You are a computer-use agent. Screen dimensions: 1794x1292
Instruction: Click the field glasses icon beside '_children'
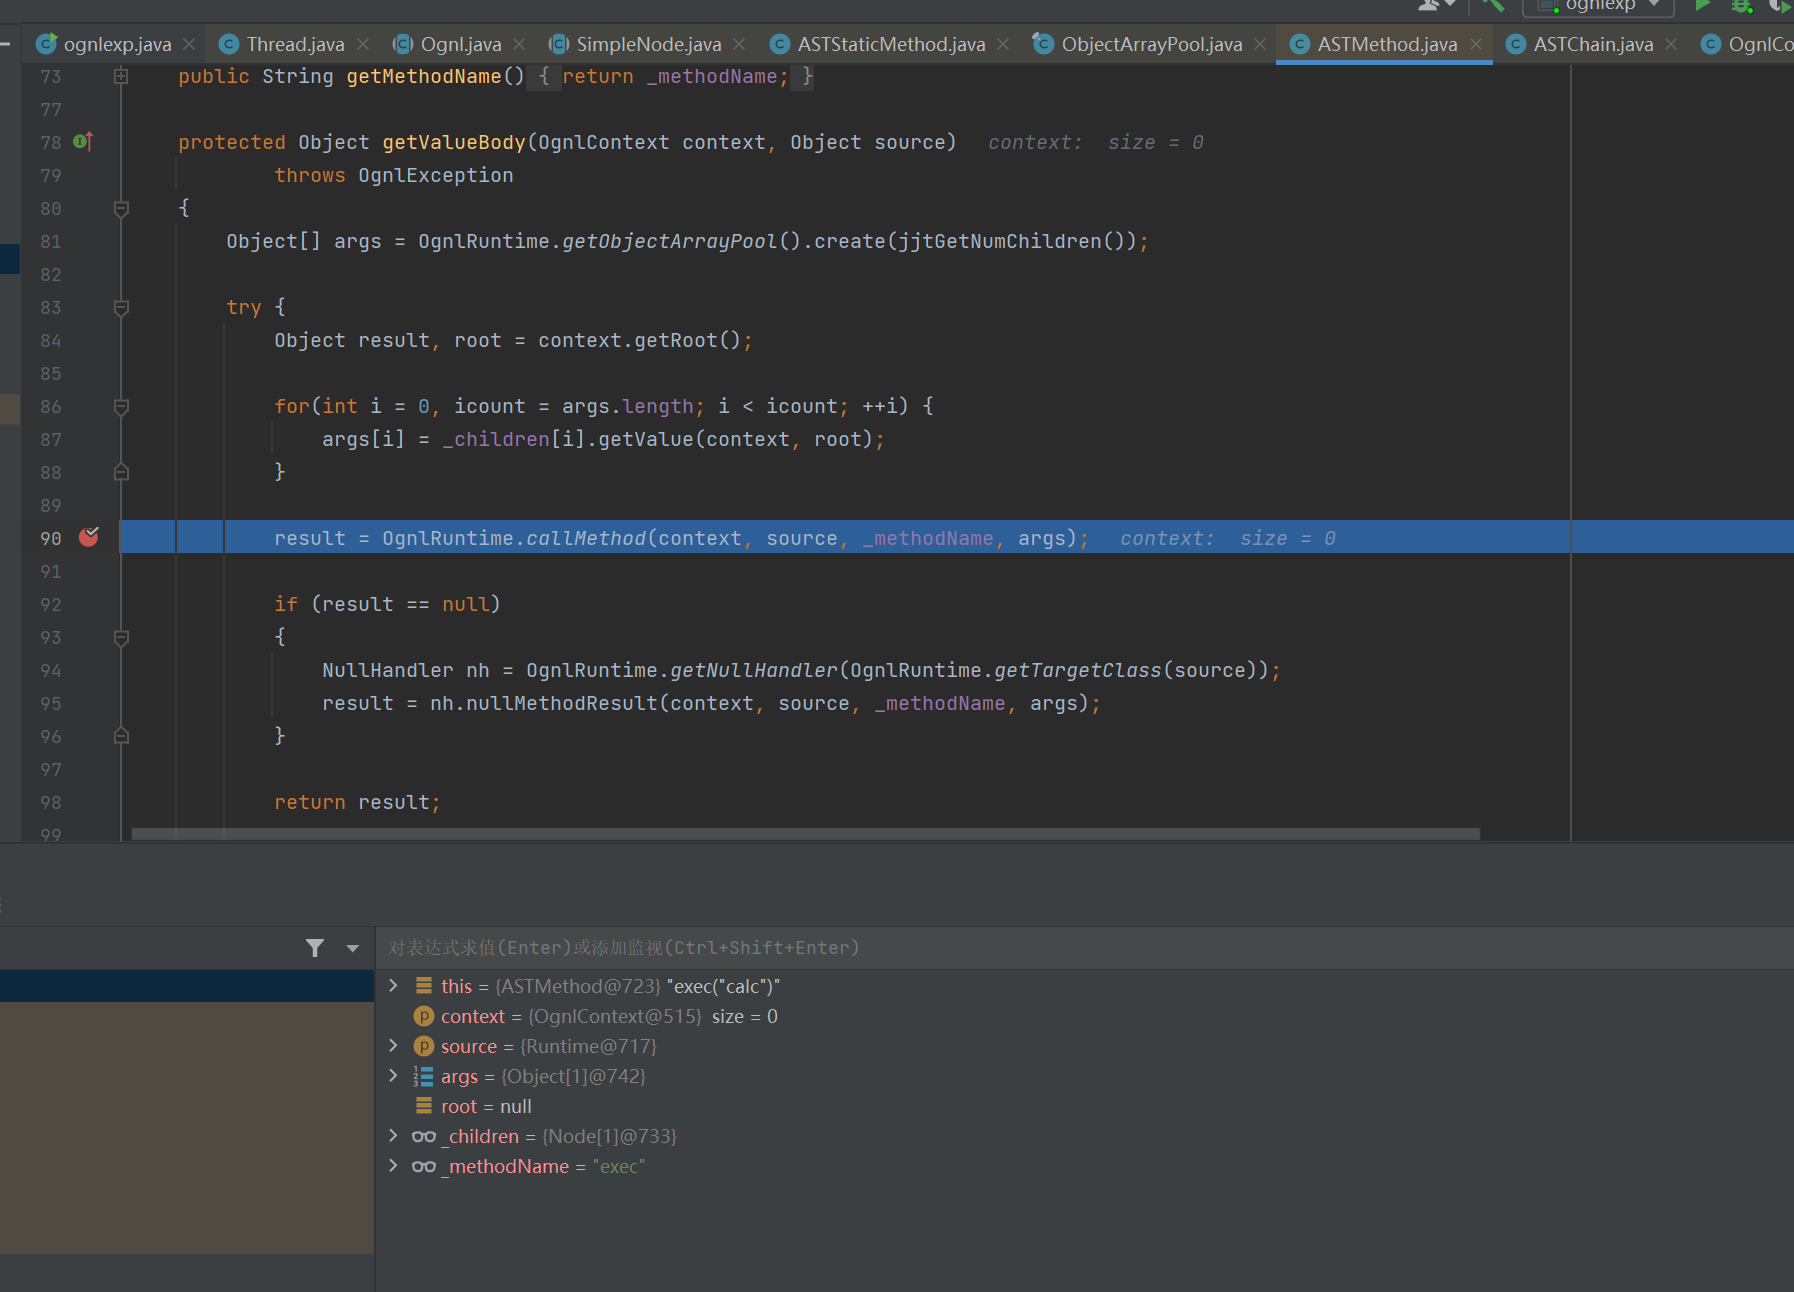(x=424, y=1136)
